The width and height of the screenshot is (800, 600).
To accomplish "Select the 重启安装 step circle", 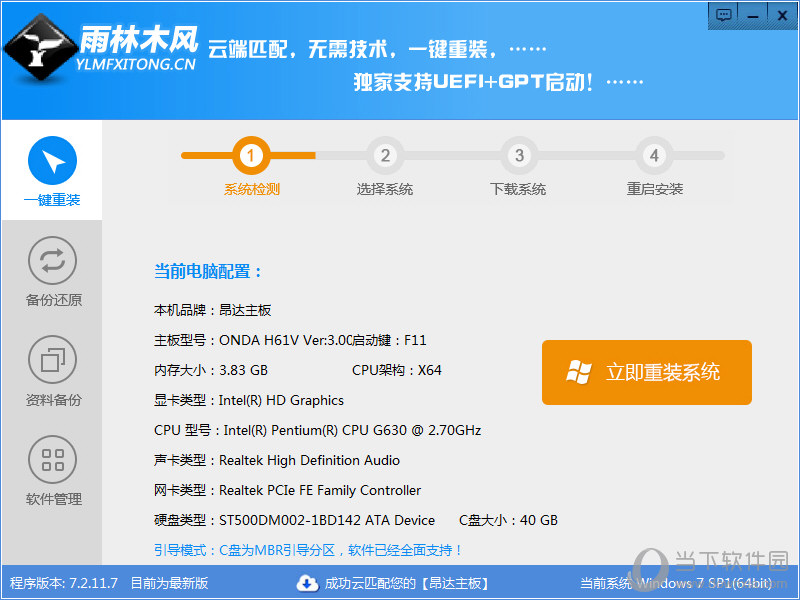I will [654, 156].
